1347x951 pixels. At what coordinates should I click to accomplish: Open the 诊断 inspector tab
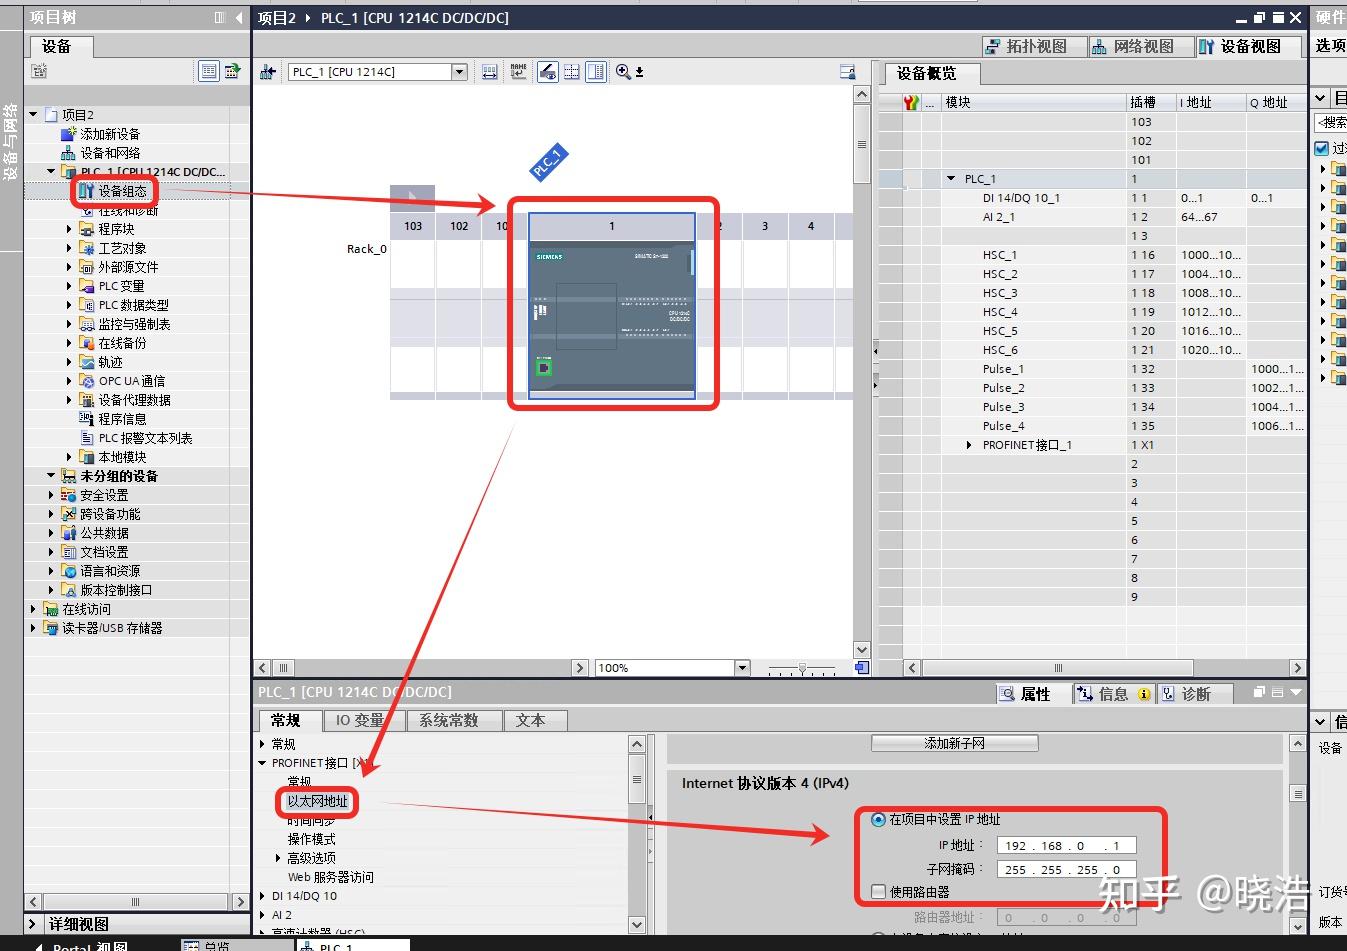(1196, 694)
